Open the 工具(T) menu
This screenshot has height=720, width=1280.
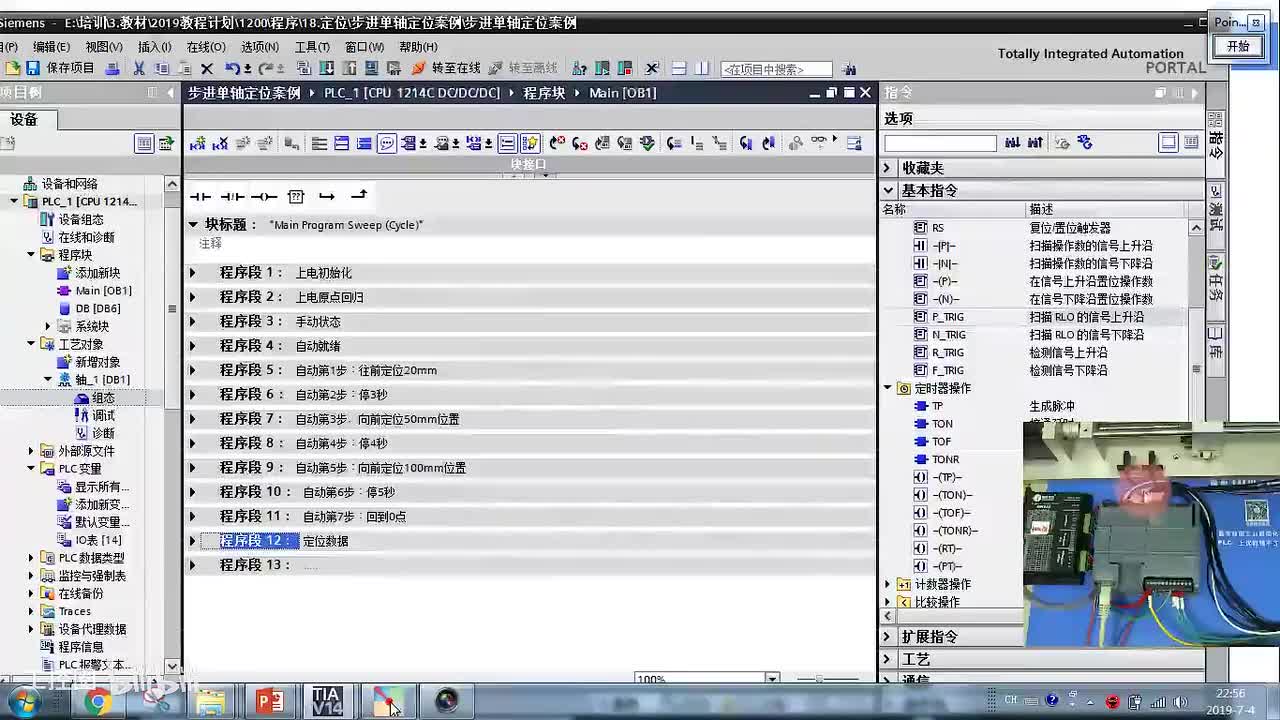point(312,47)
